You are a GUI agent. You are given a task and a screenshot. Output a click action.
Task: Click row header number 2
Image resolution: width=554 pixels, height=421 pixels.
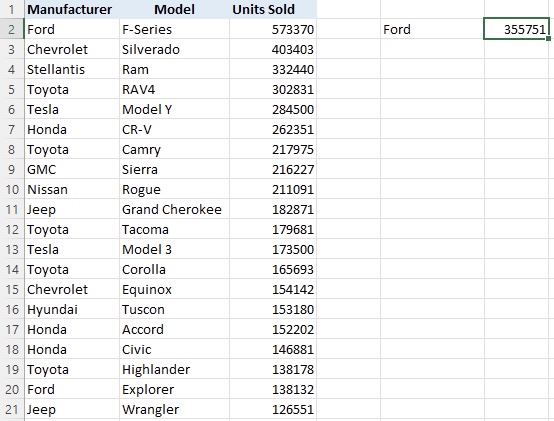point(12,29)
